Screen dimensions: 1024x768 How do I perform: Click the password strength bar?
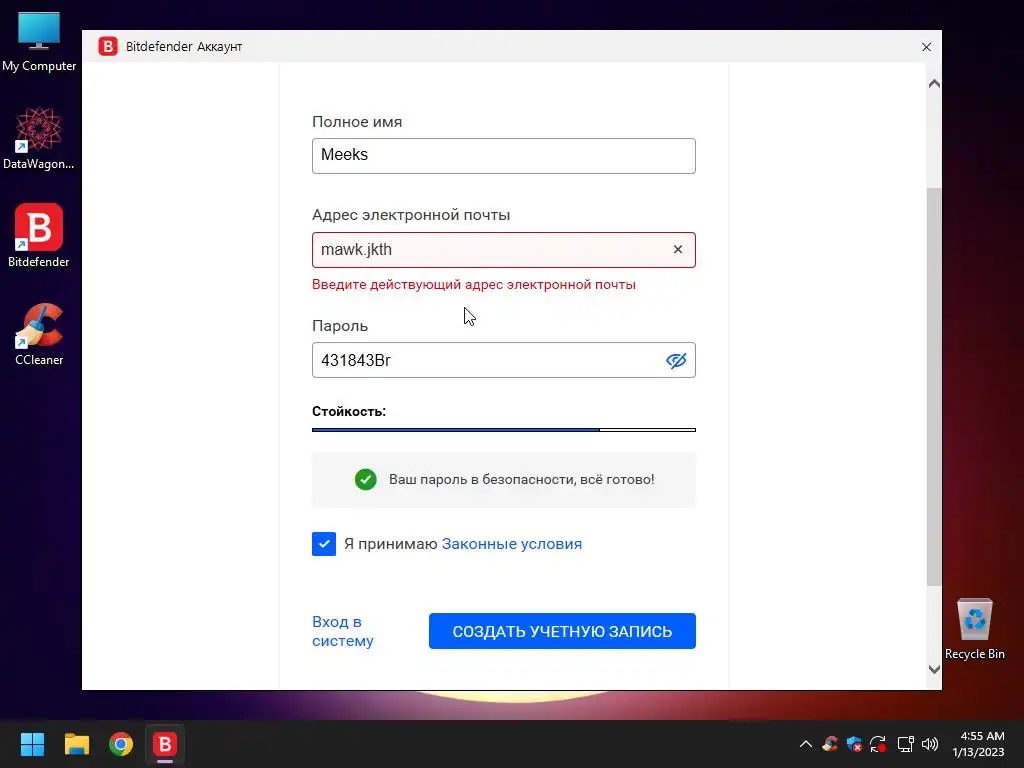(504, 430)
